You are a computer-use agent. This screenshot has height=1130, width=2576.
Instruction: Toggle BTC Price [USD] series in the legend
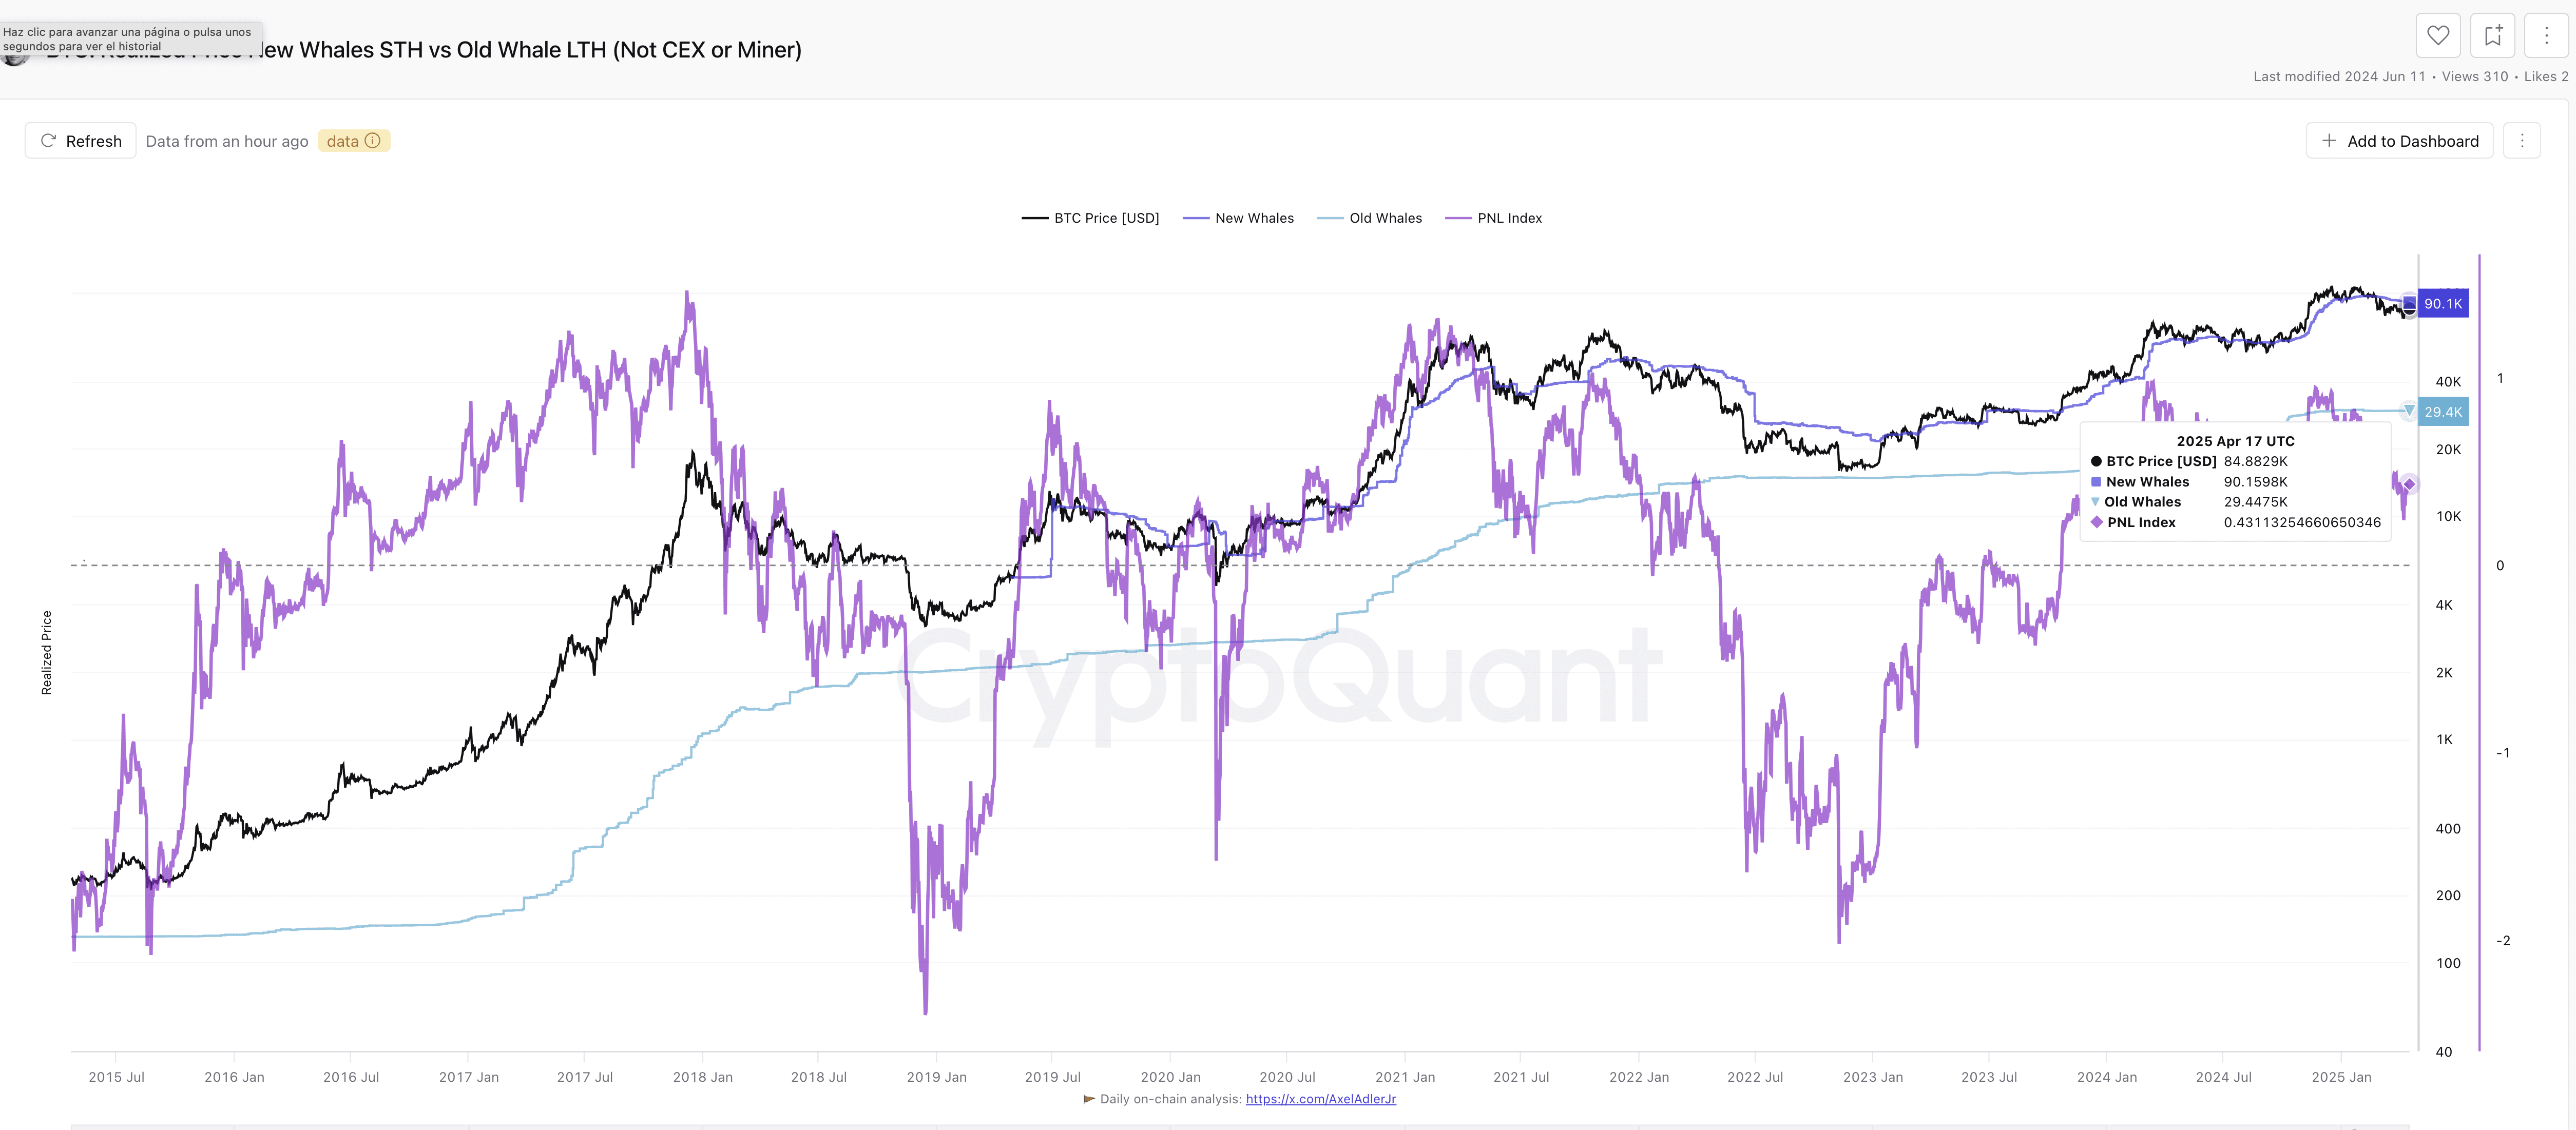(x=1090, y=218)
